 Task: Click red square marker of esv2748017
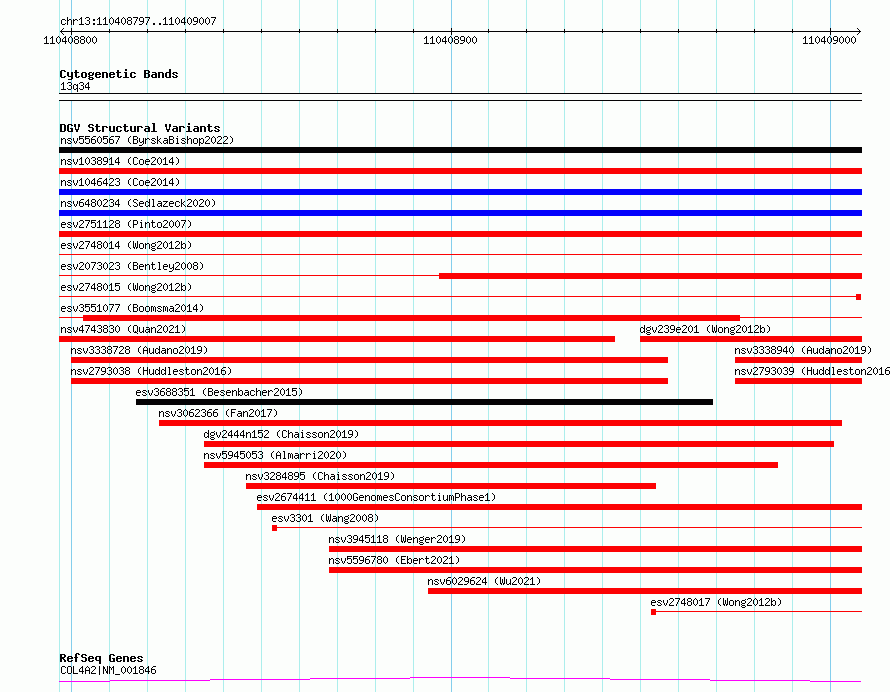(x=653, y=612)
